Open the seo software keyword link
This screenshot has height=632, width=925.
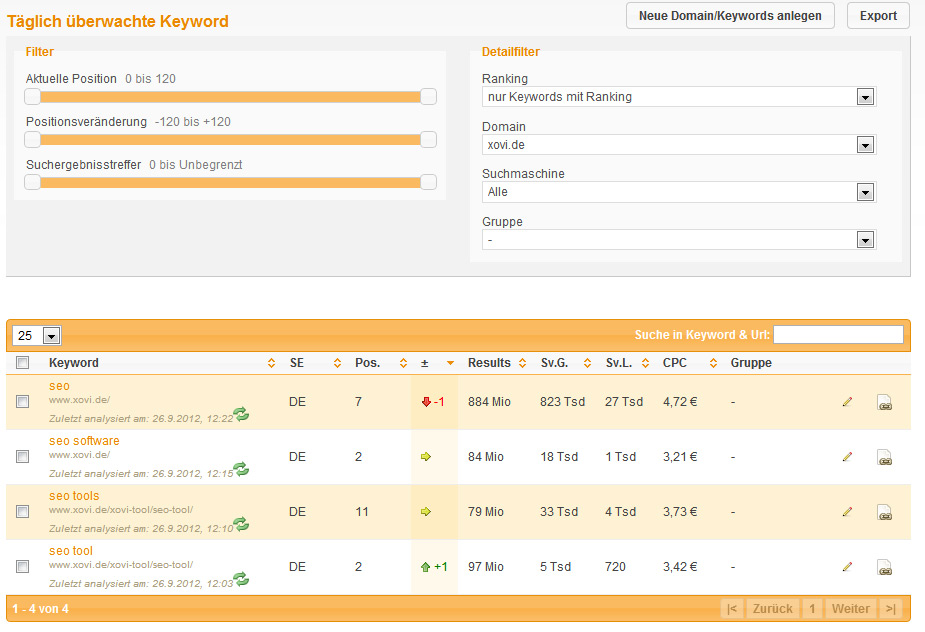pos(84,441)
